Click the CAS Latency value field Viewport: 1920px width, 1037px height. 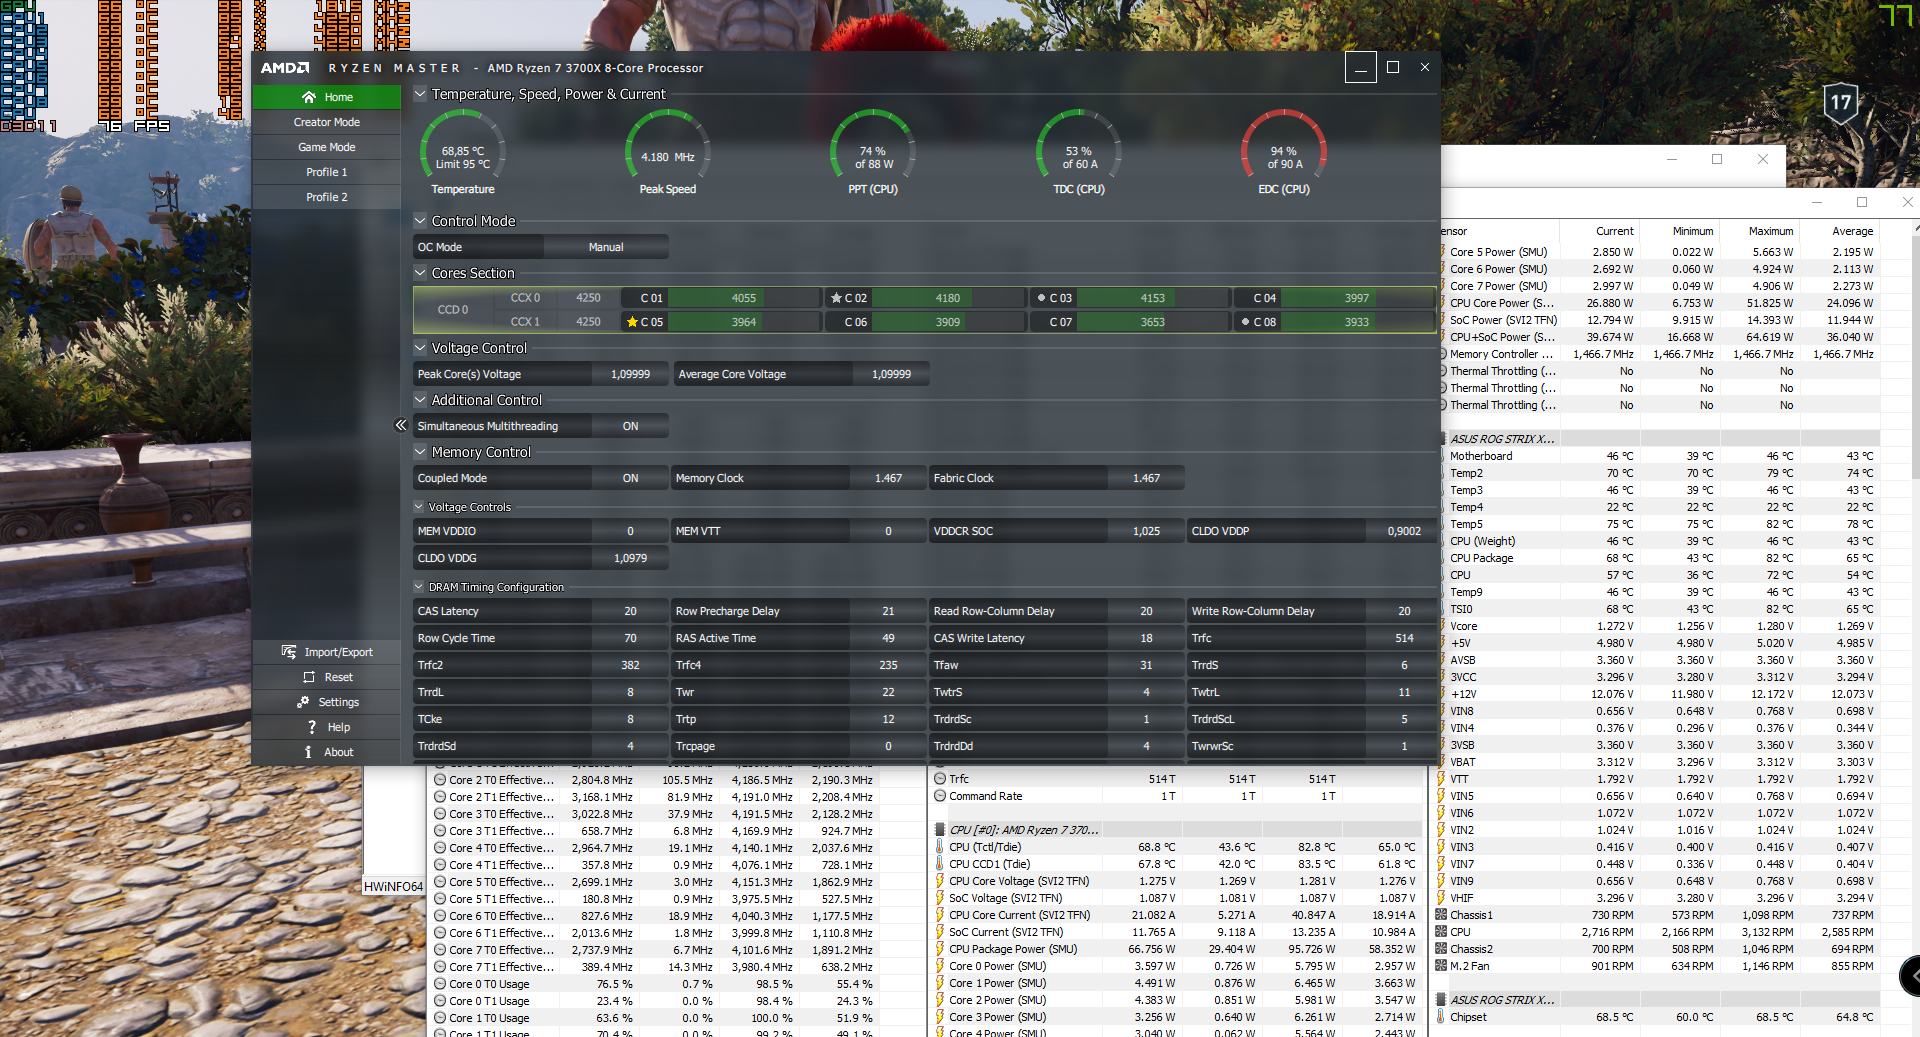point(630,611)
